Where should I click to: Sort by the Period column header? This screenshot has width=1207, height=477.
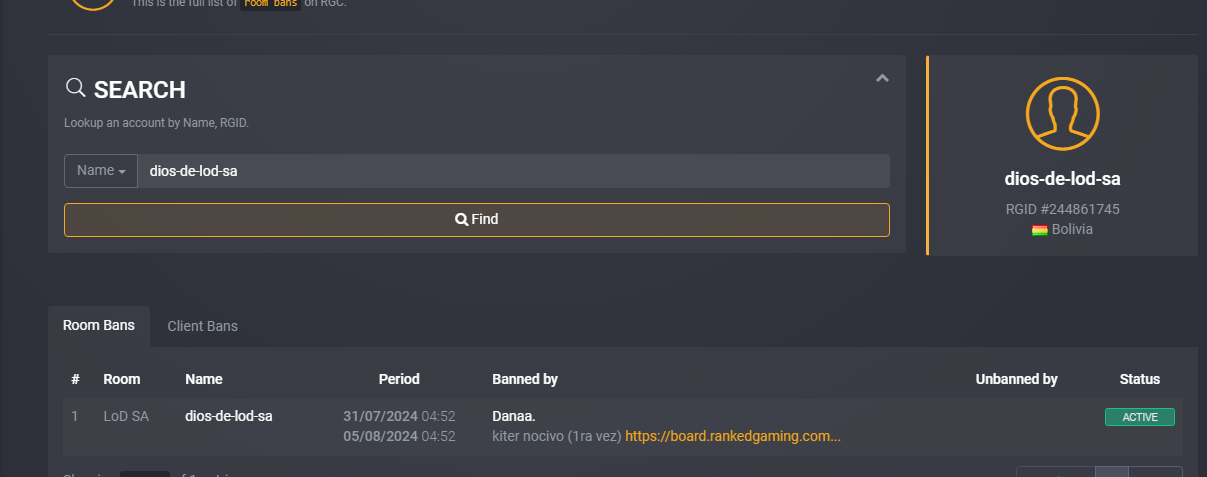(x=399, y=379)
